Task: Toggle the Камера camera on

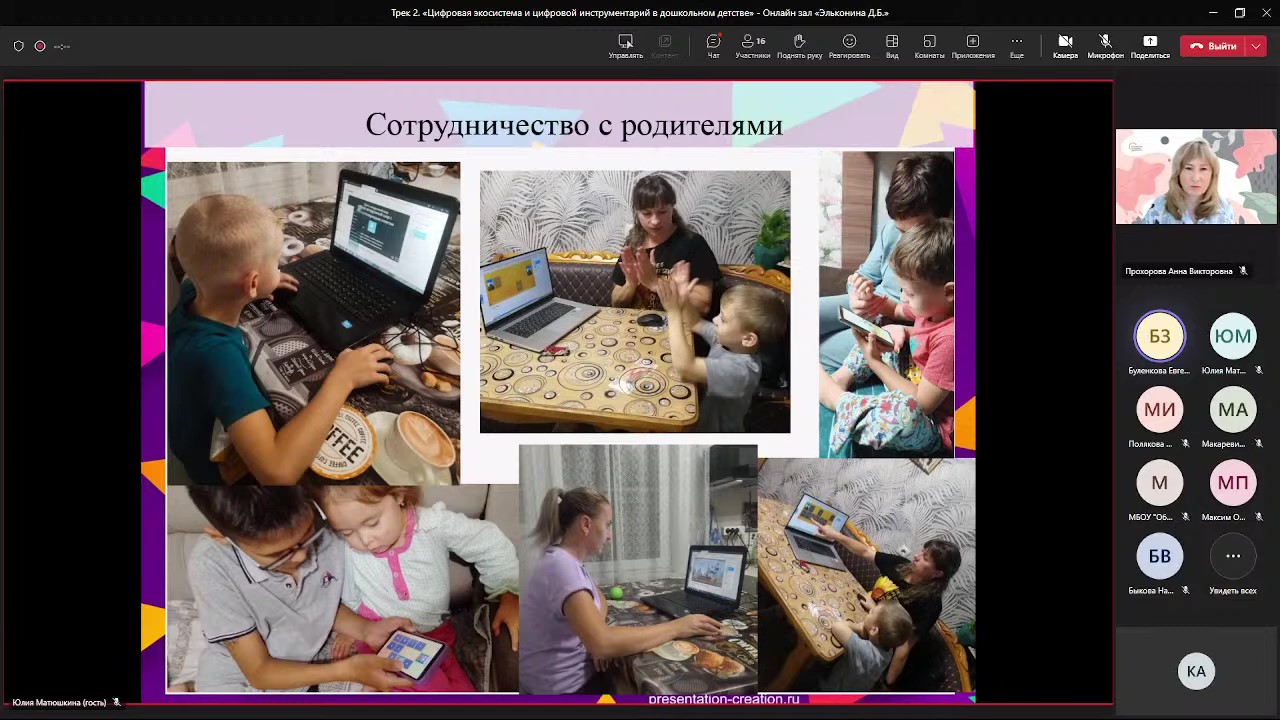Action: 1065,45
